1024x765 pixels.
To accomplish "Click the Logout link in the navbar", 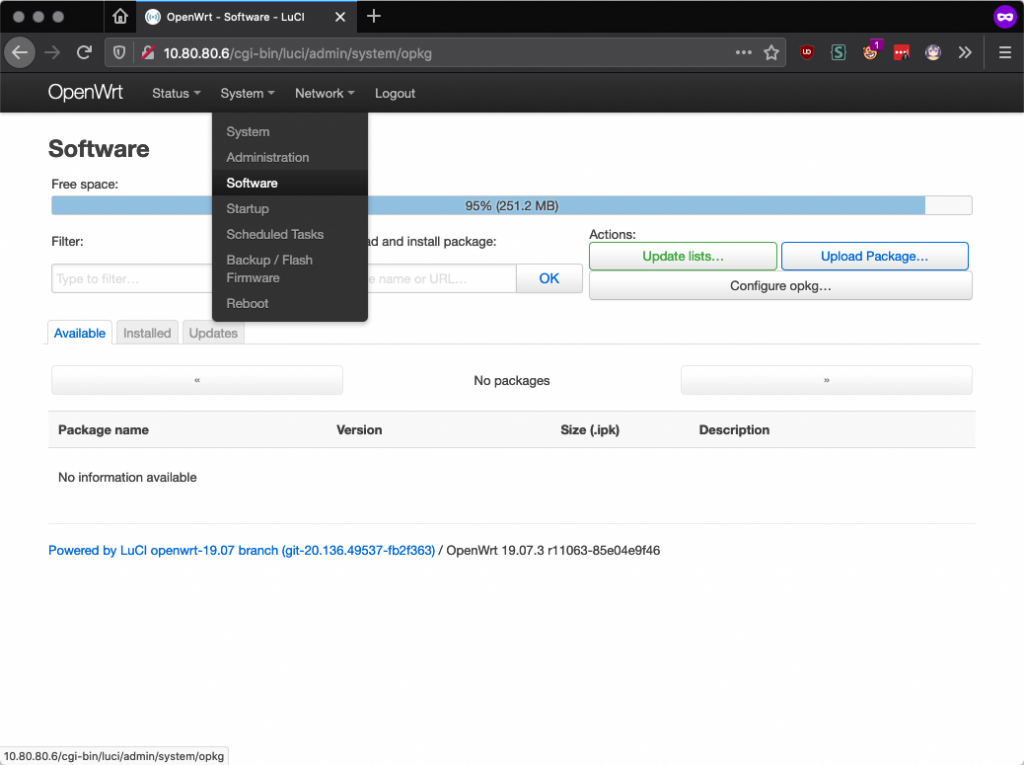I will pos(394,93).
